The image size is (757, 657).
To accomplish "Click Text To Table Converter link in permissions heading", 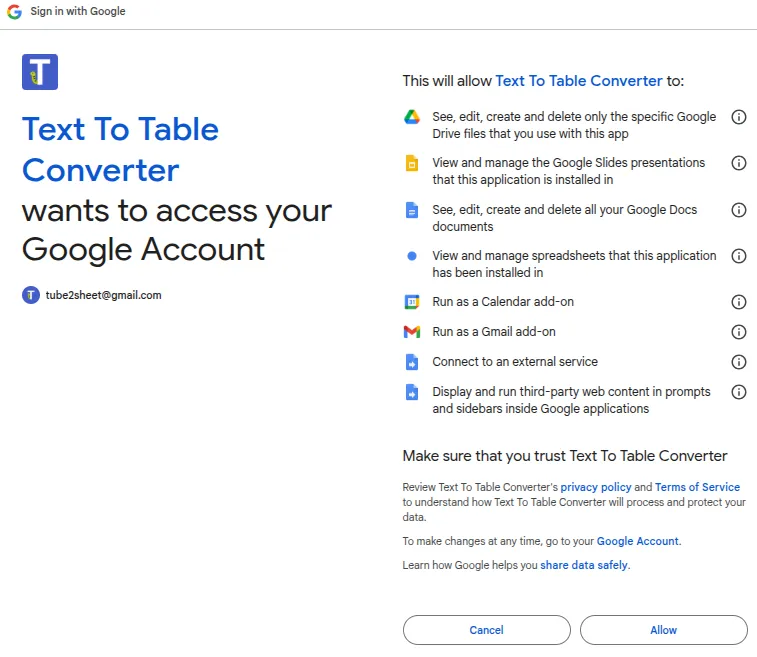I will pos(579,81).
